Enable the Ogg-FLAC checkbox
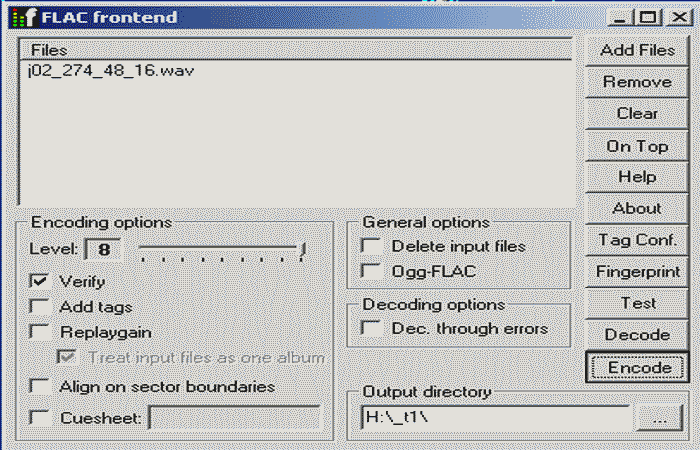The image size is (700, 450). [x=371, y=271]
